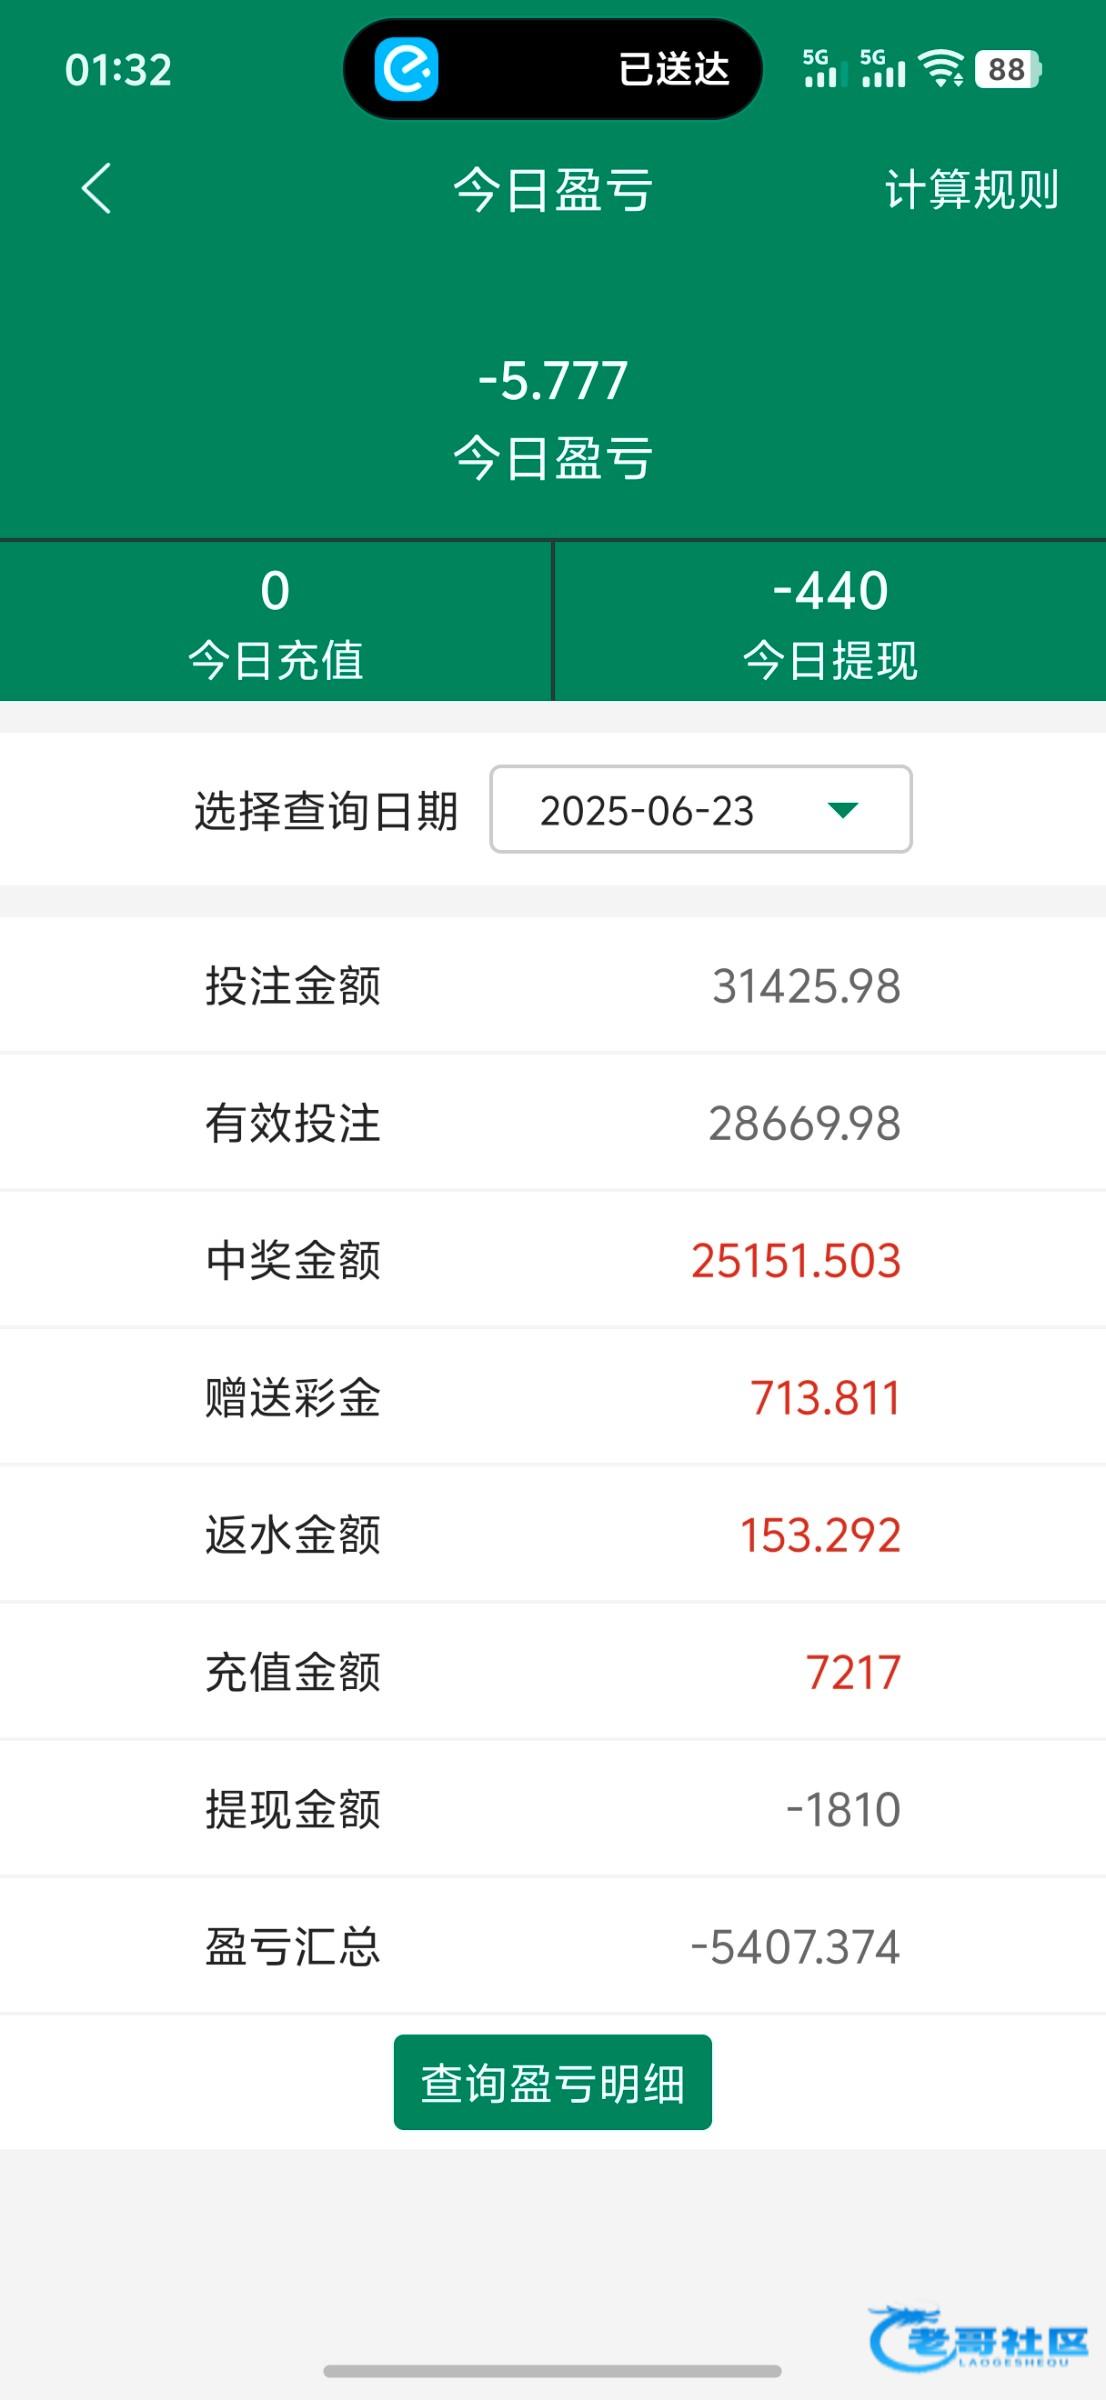Screen dimensions: 1106x2400
Task: Select the 2025-06-23 date field
Action: pyautogui.click(x=647, y=810)
